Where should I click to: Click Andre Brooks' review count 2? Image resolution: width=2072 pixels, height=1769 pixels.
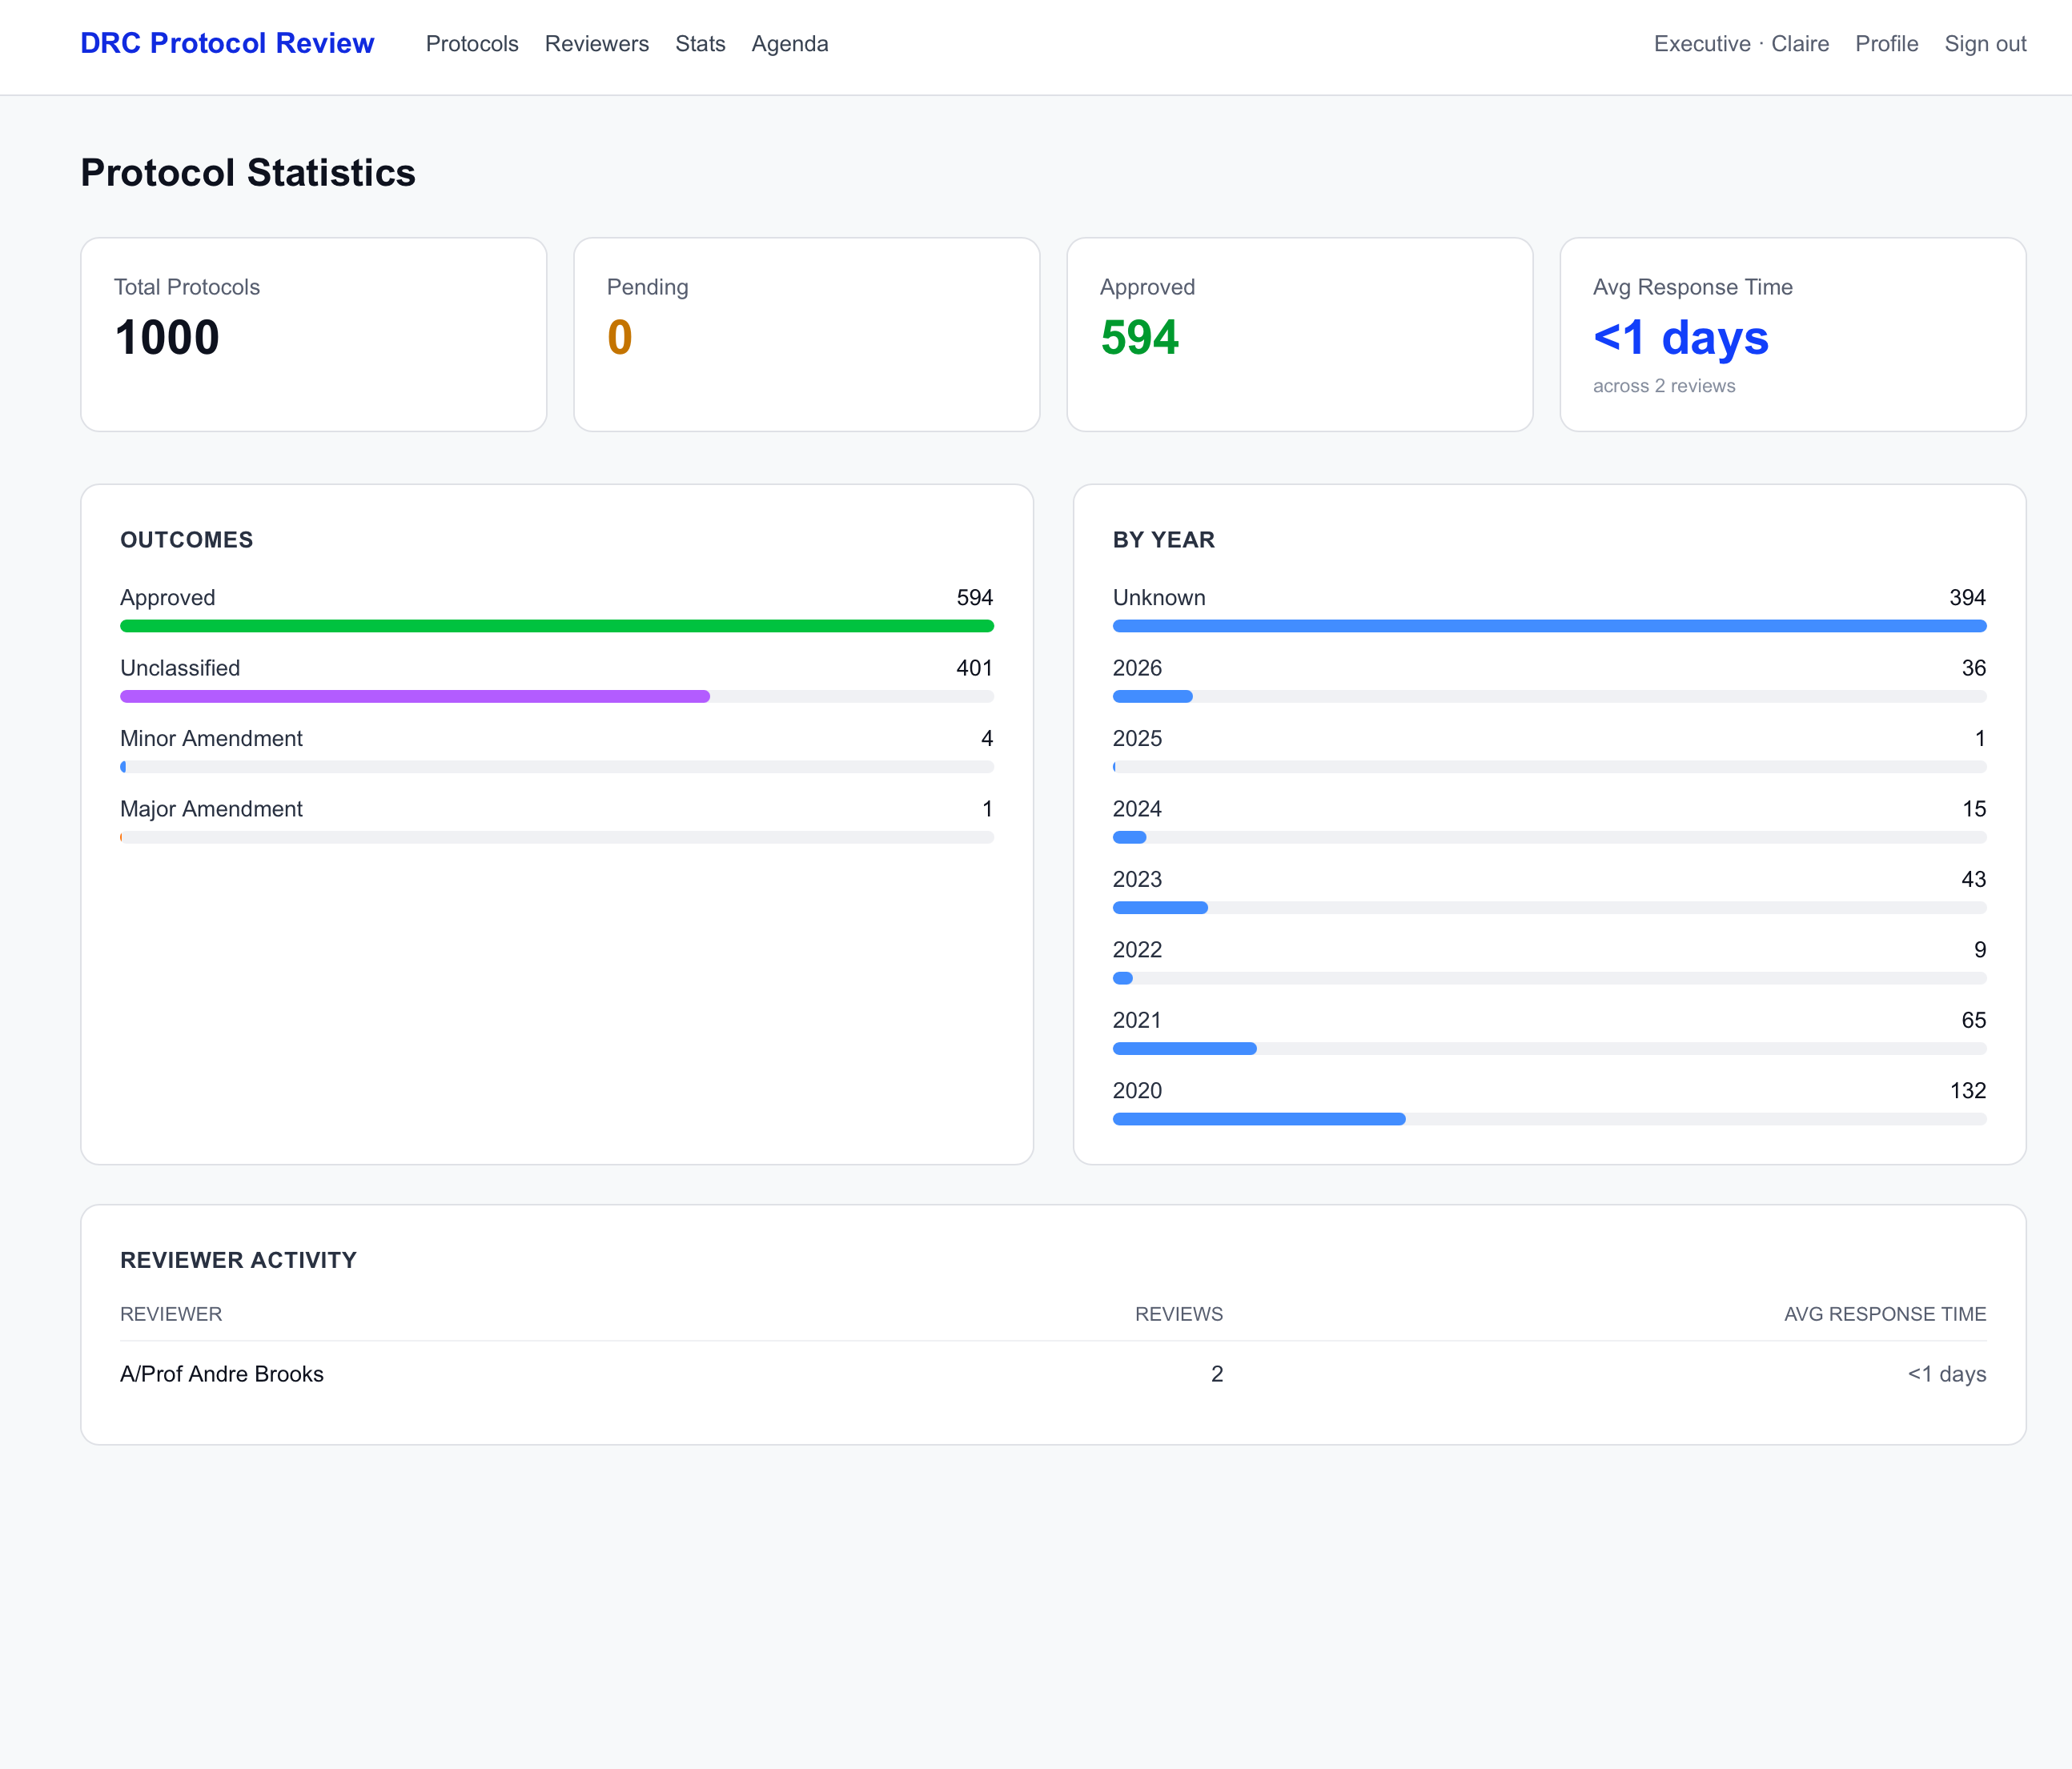click(x=1217, y=1374)
